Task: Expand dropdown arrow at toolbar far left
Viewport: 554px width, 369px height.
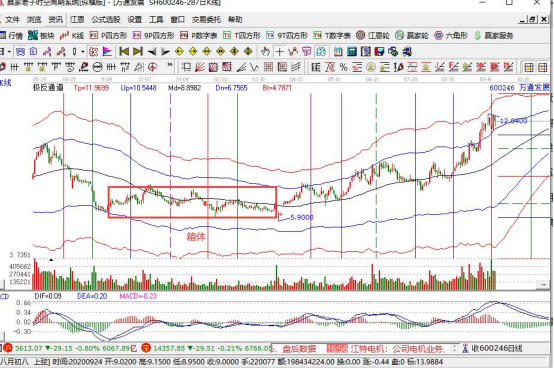Action: pyautogui.click(x=9, y=52)
